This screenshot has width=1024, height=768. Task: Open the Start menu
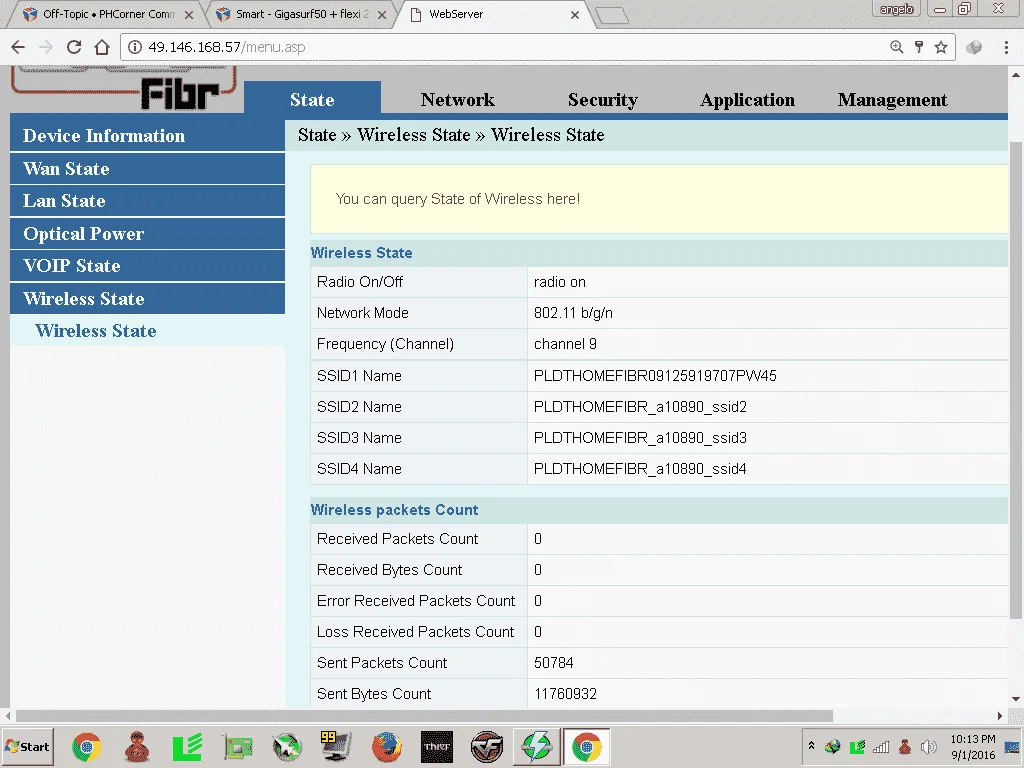[27, 746]
